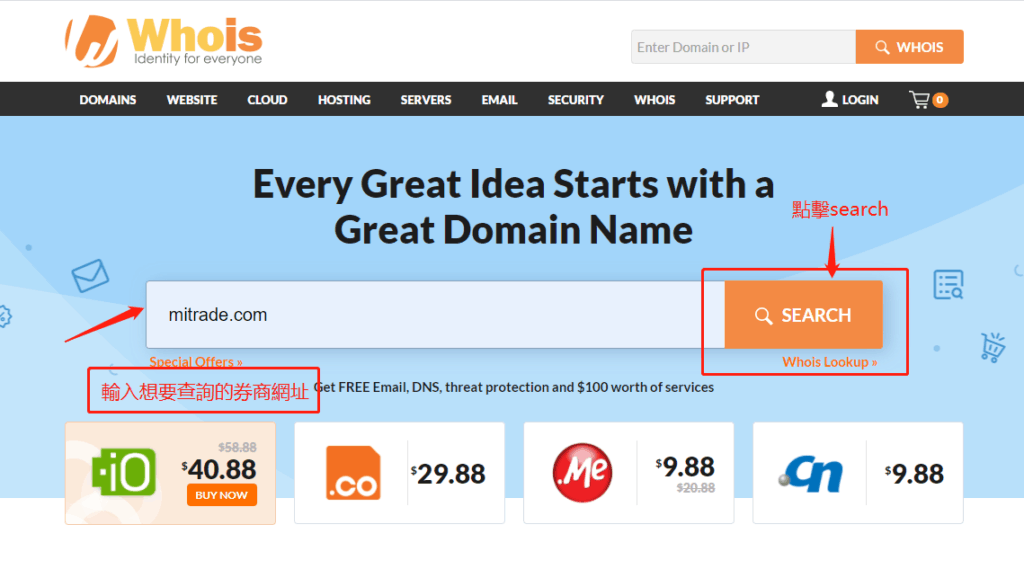Image resolution: width=1024 pixels, height=569 pixels.
Task: Click the $29.88 price
Action: [x=448, y=474]
